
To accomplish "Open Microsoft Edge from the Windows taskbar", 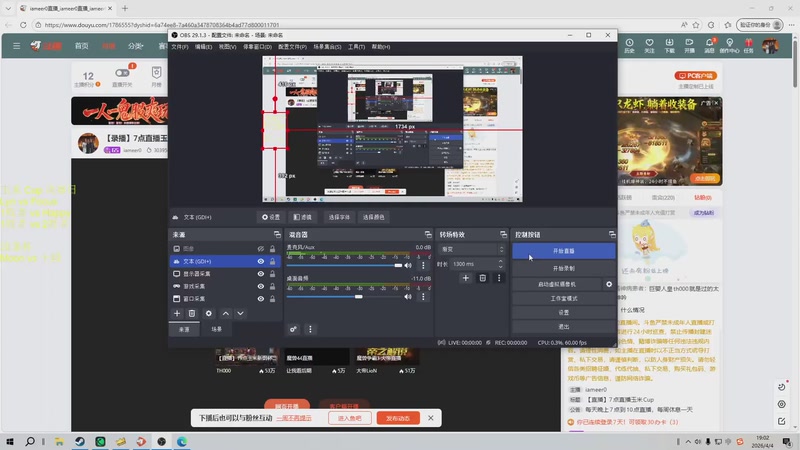I will tap(182, 441).
